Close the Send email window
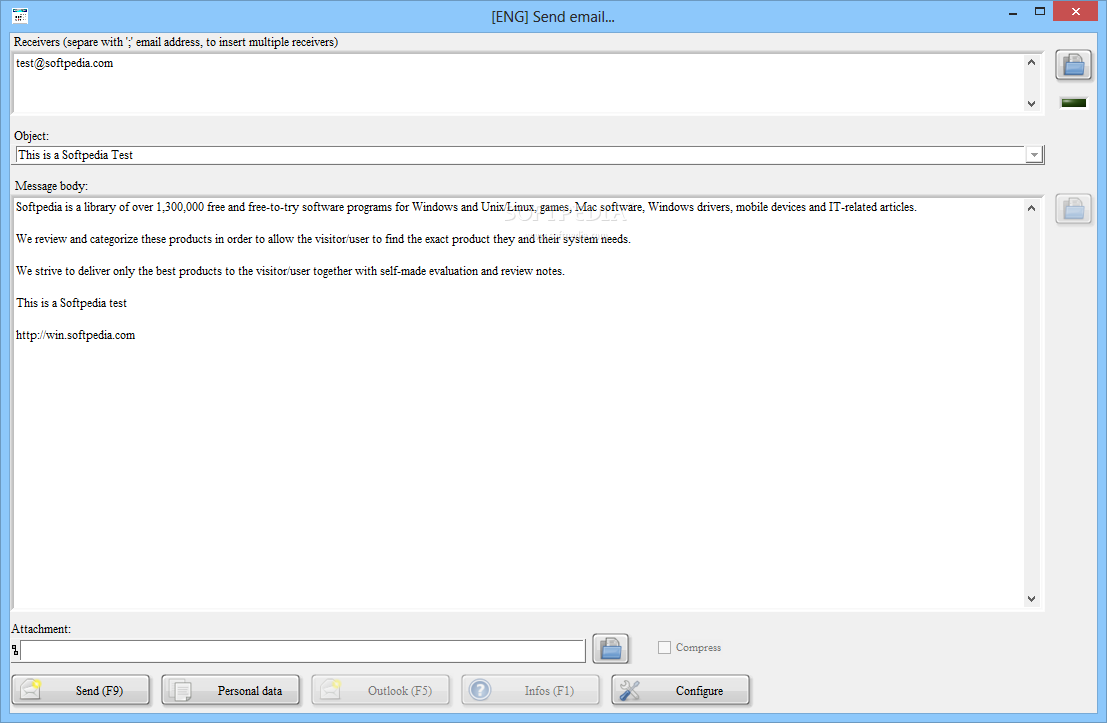The height and width of the screenshot is (723, 1107). 1075,11
